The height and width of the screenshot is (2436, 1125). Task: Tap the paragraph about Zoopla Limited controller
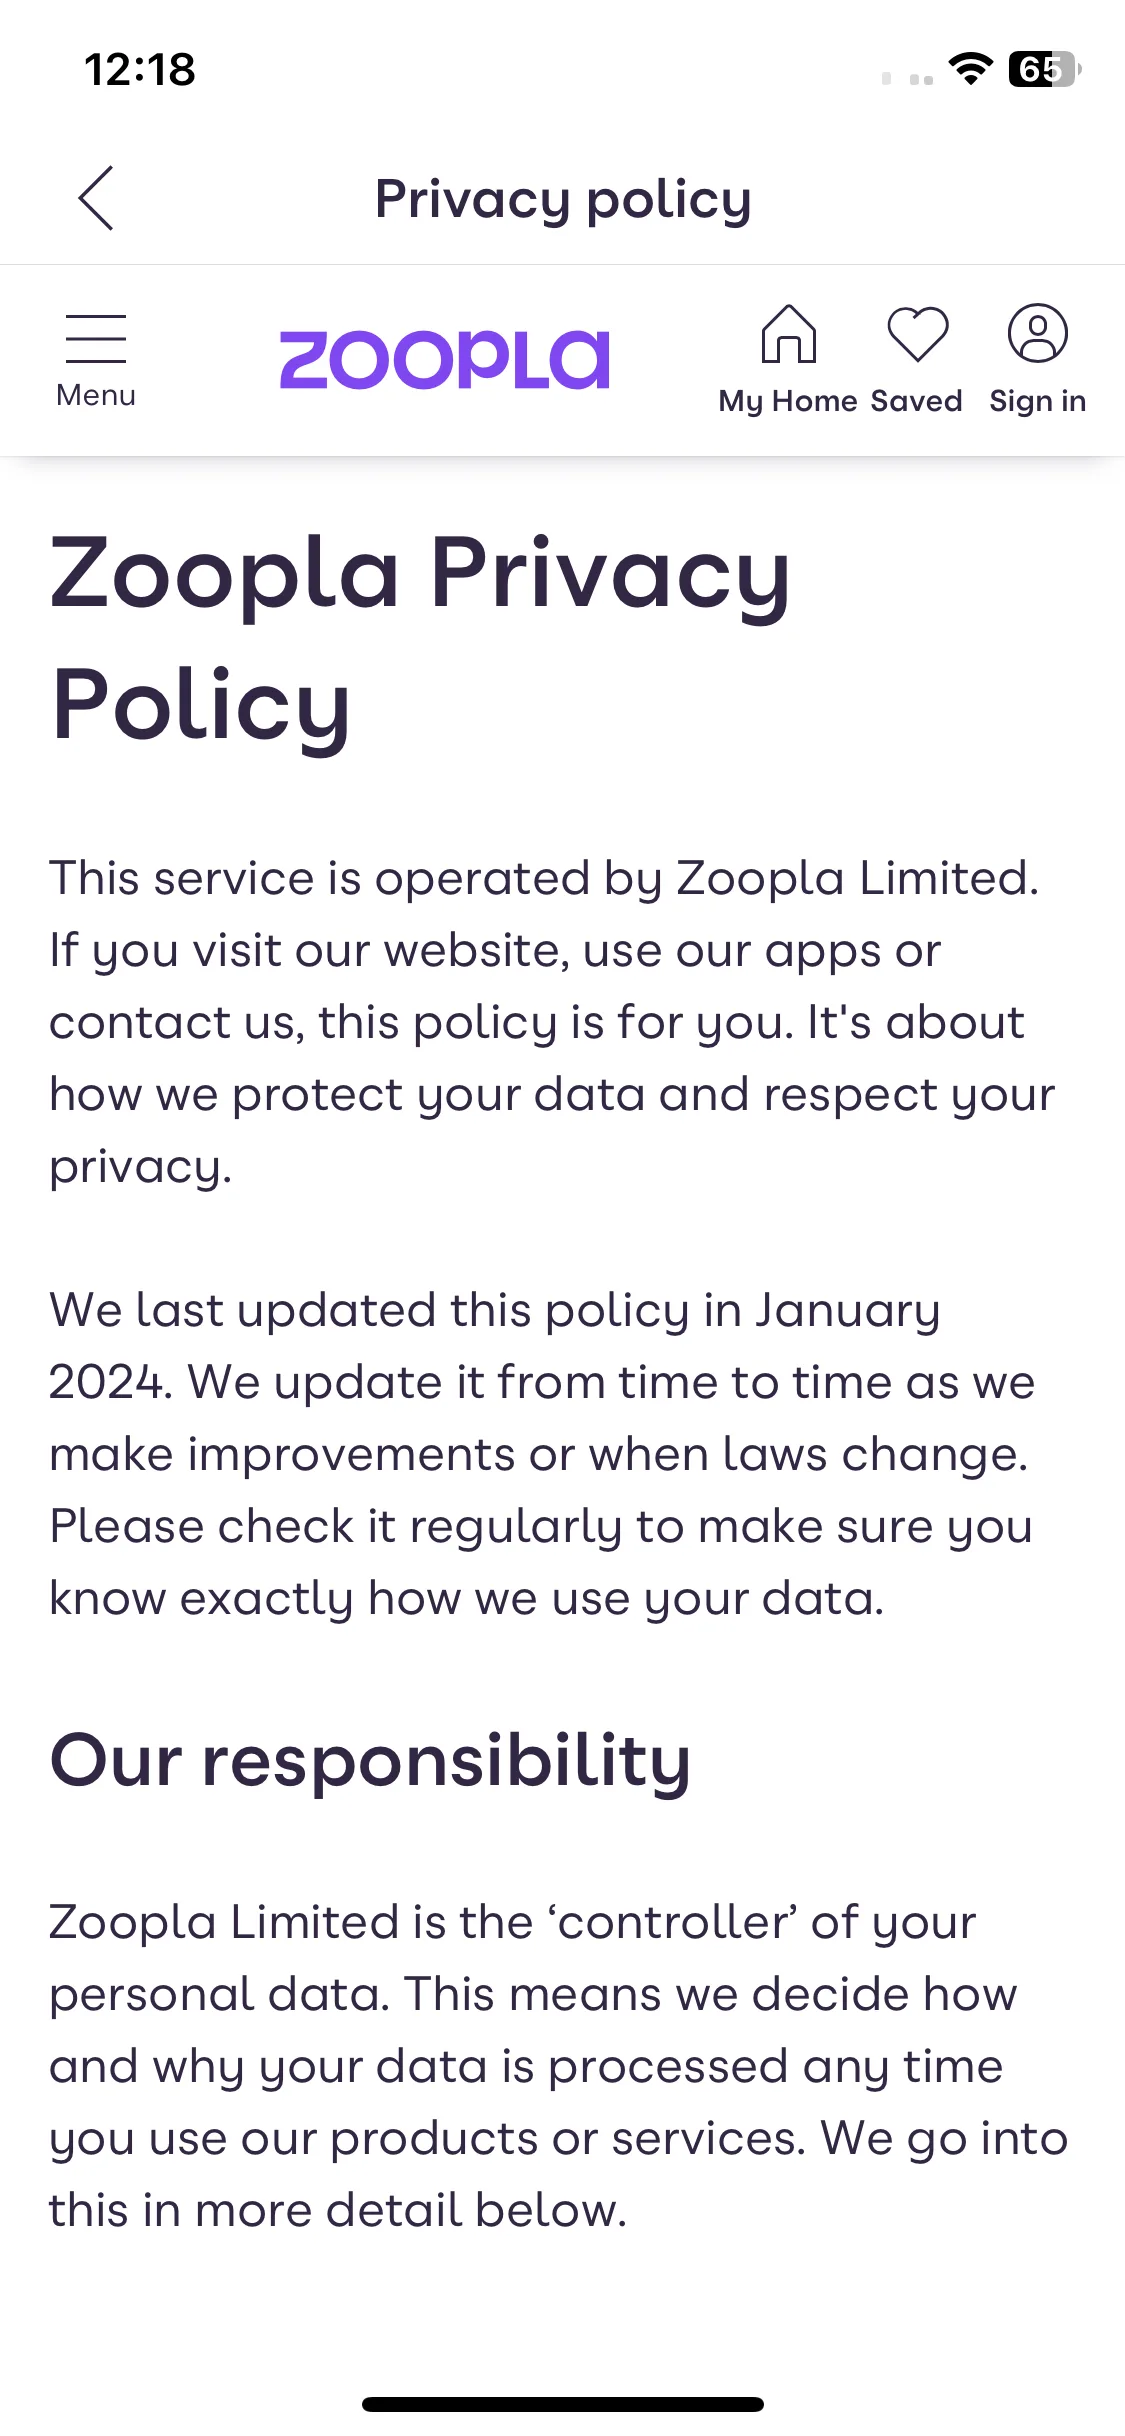pos(558,2066)
